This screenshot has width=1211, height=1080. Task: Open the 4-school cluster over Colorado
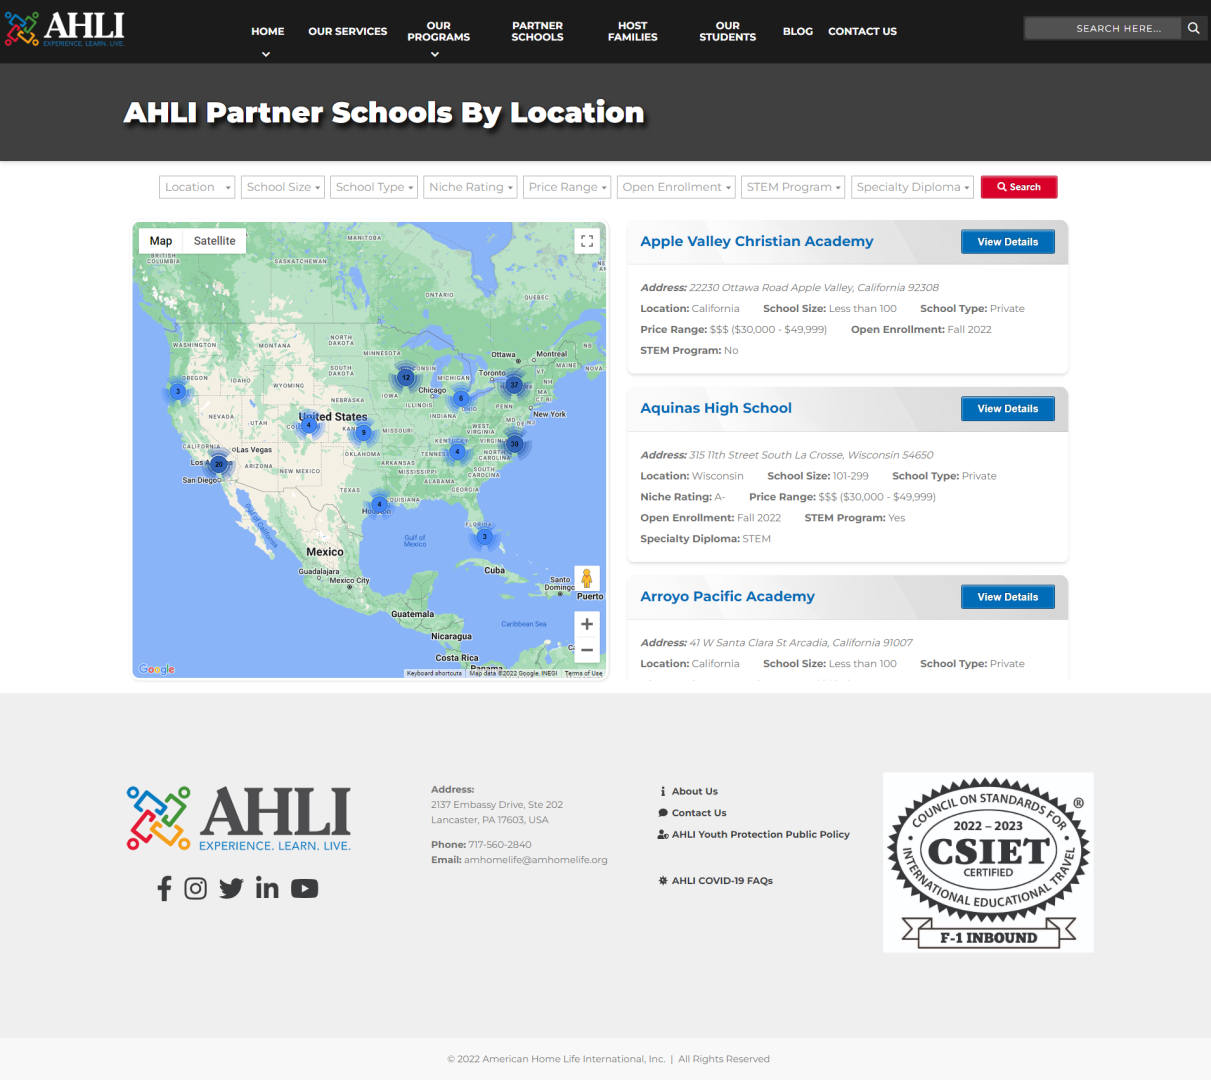(x=309, y=425)
